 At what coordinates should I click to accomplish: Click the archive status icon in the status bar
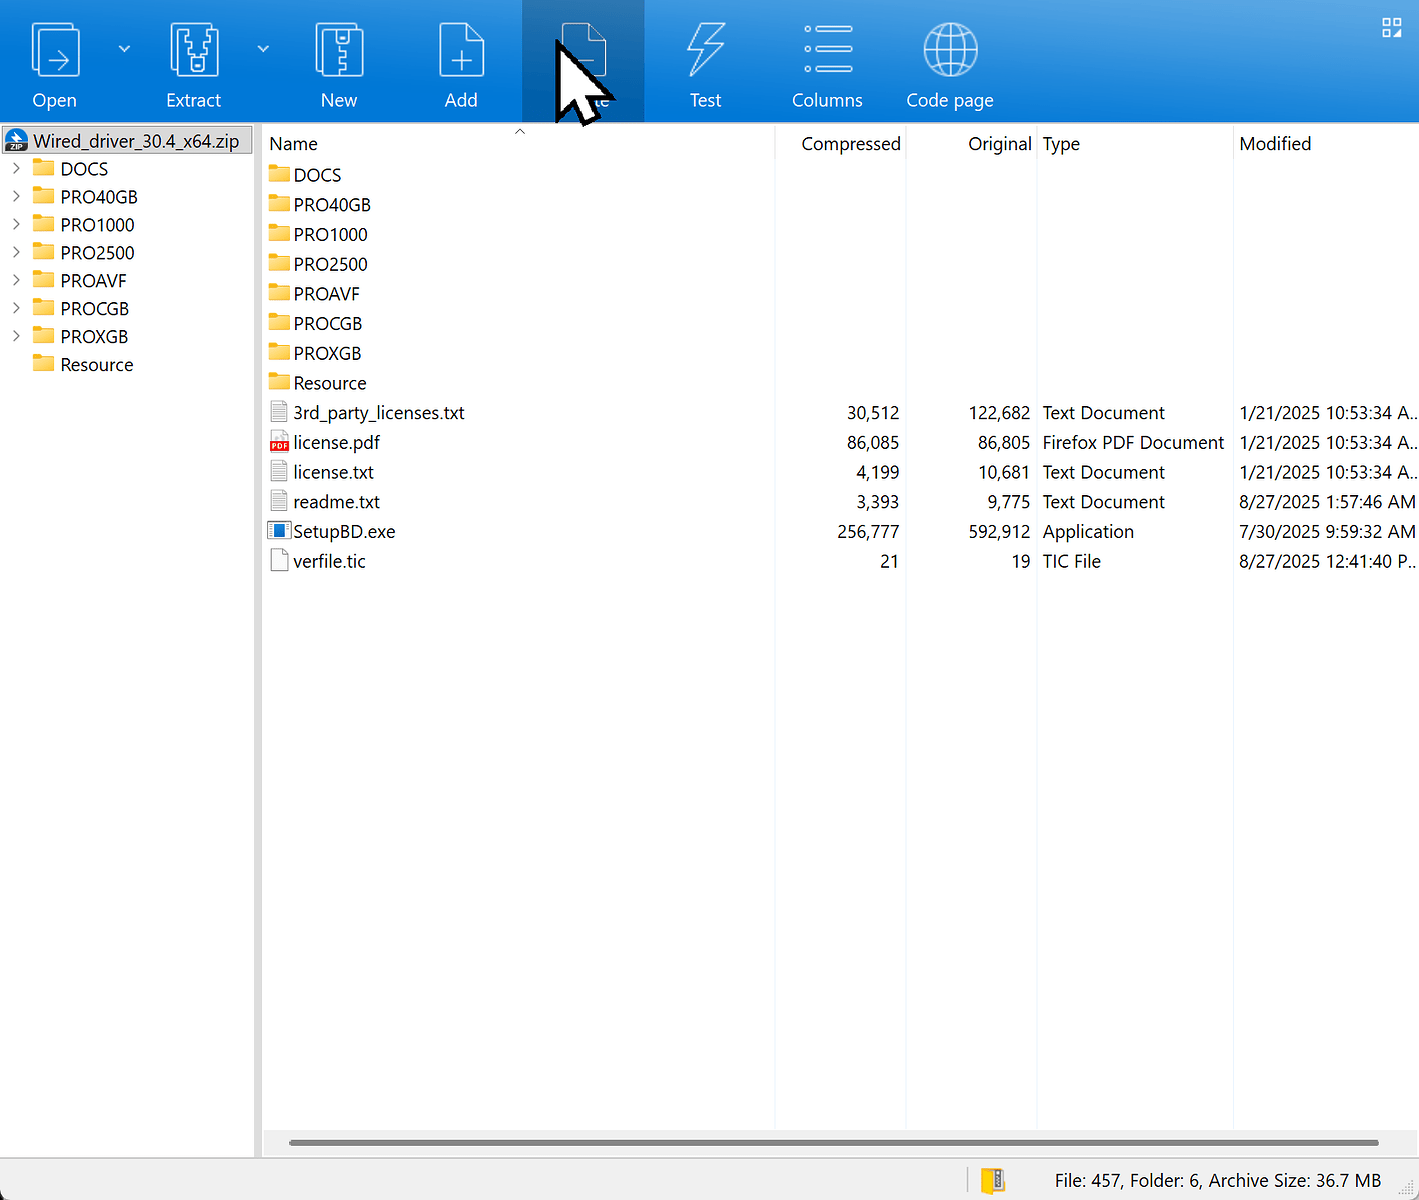tap(991, 1180)
